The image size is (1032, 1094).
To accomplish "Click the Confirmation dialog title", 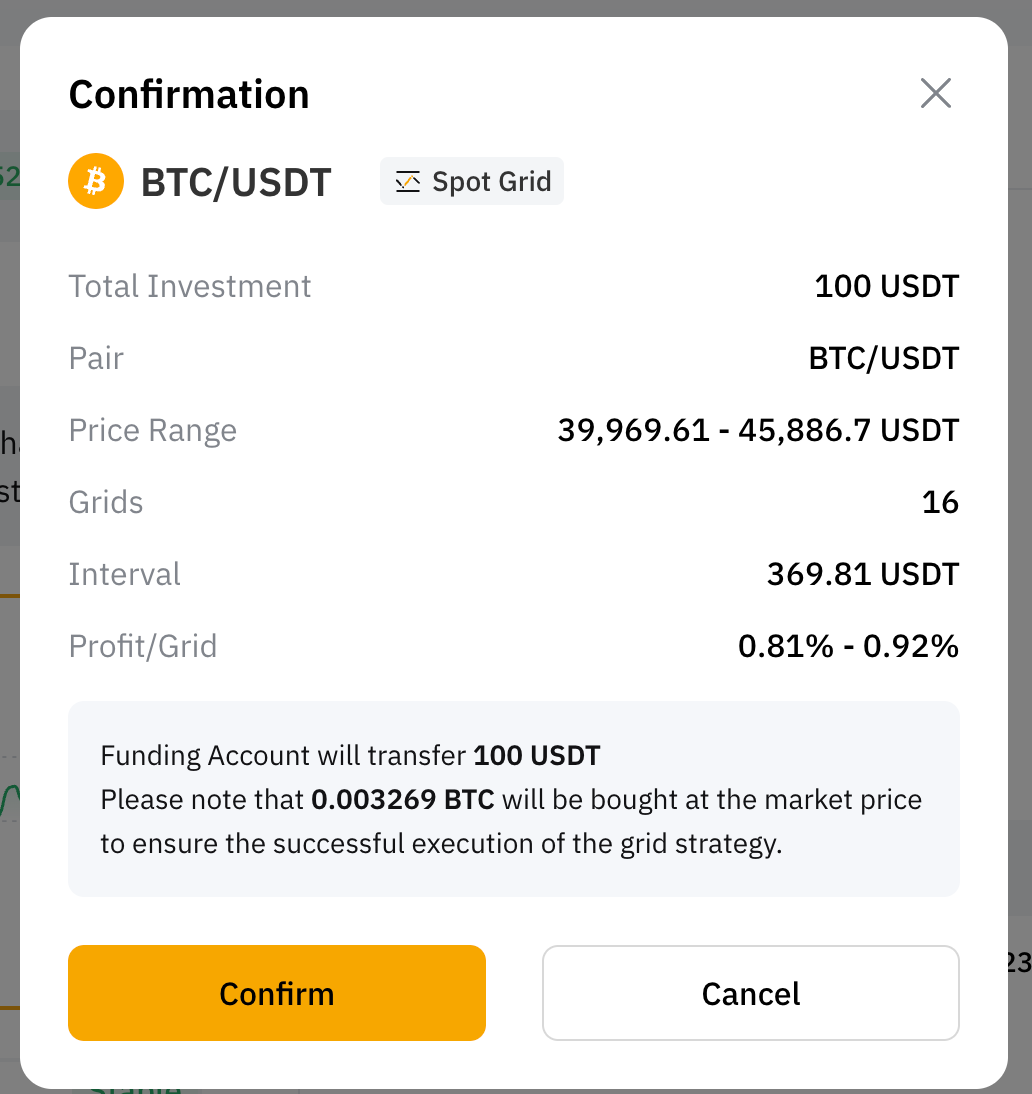I will tap(189, 94).
